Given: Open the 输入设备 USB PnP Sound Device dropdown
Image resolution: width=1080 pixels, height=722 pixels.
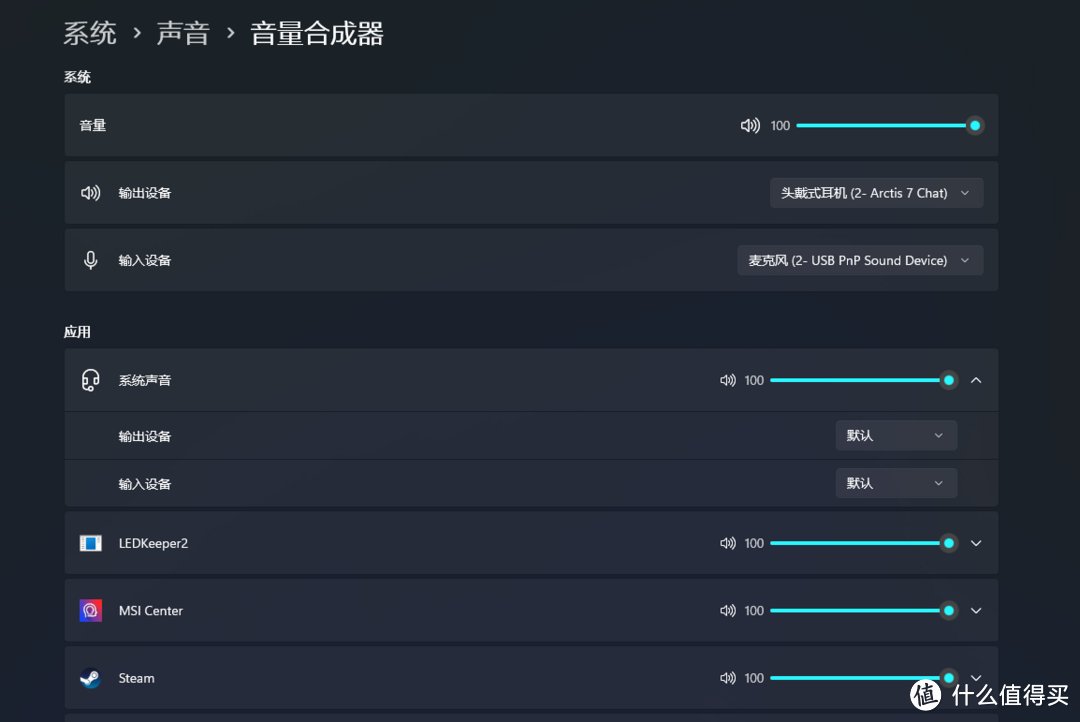Looking at the screenshot, I should point(860,260).
